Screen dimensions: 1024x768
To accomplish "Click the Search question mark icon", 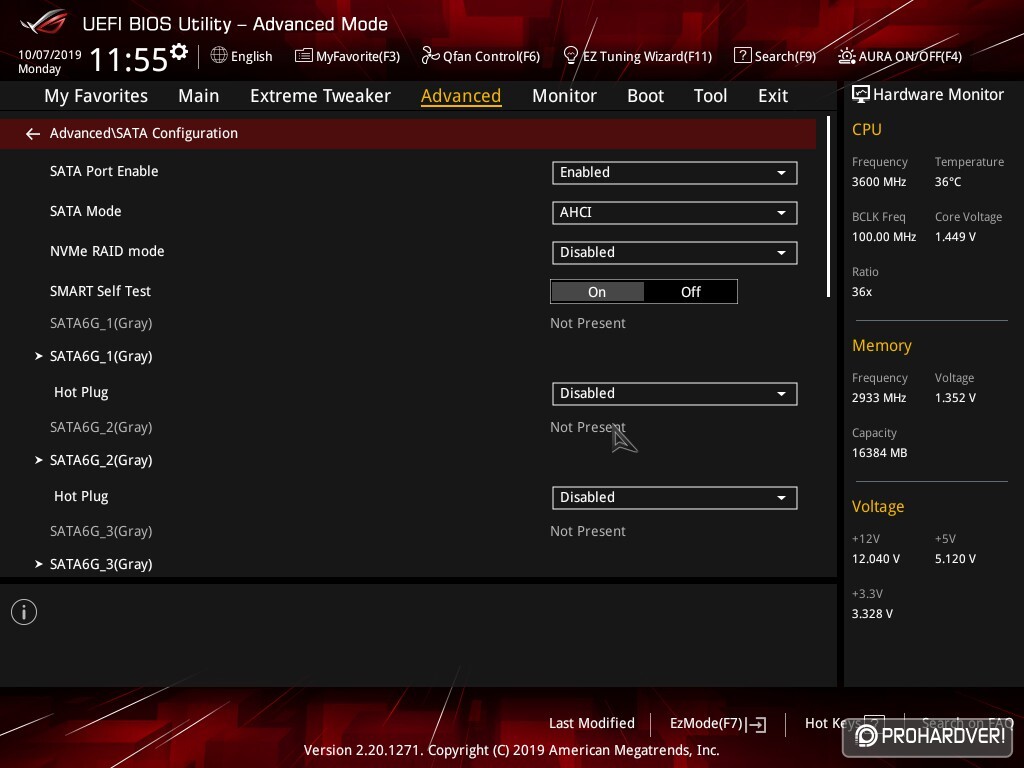I will [x=743, y=56].
